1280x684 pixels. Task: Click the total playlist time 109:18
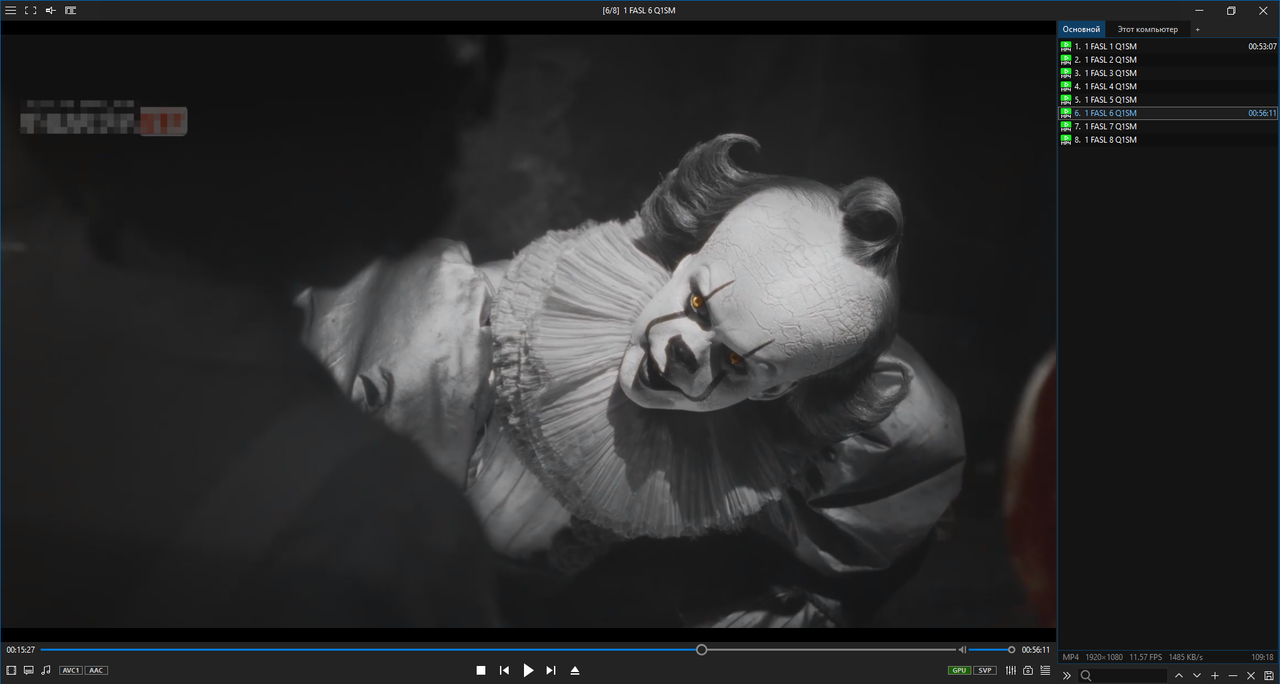(x=1262, y=657)
